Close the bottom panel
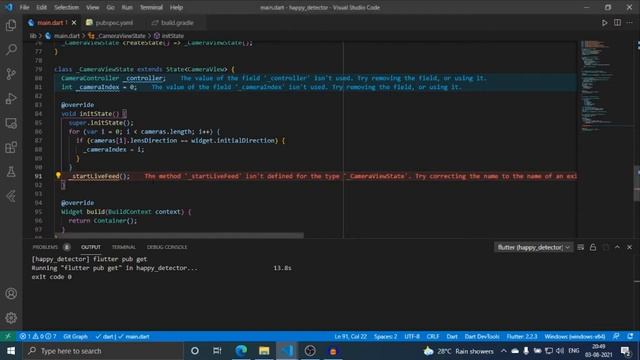The height and width of the screenshot is (360, 640). [629, 247]
